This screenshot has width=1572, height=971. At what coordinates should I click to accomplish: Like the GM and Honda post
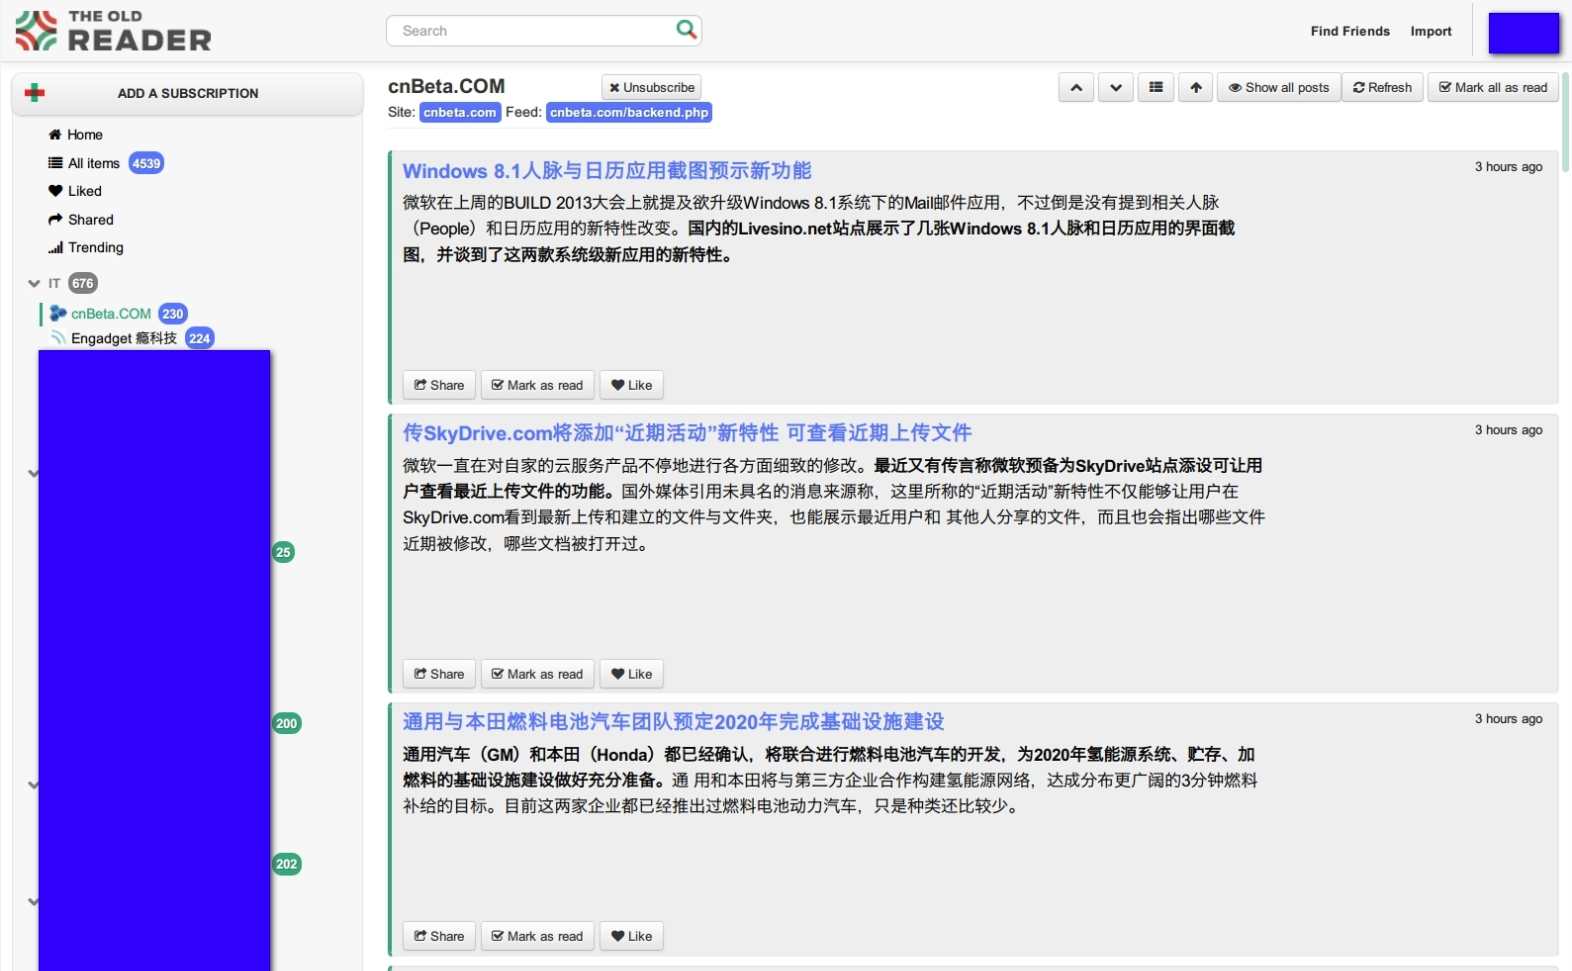[x=632, y=936]
